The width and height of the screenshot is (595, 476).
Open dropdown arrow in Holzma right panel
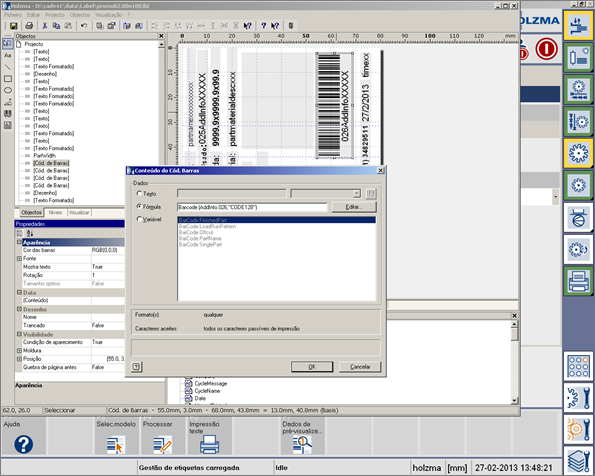coord(556,197)
